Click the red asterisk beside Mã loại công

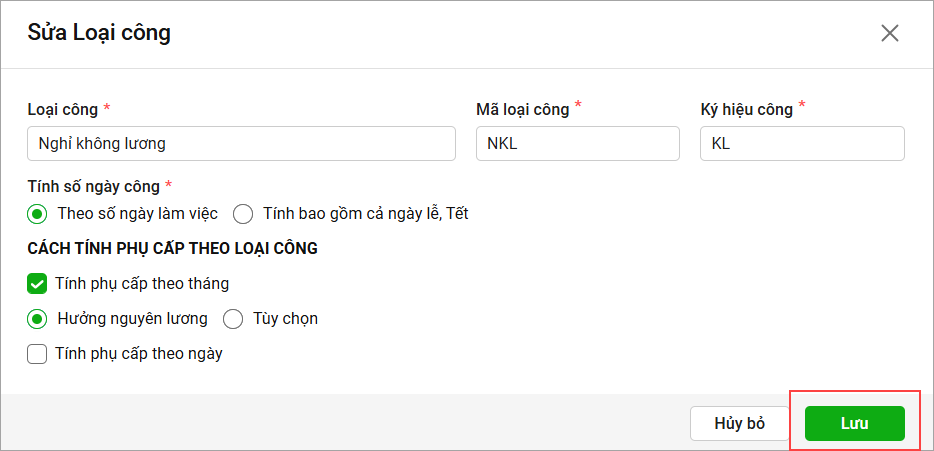coord(578,105)
